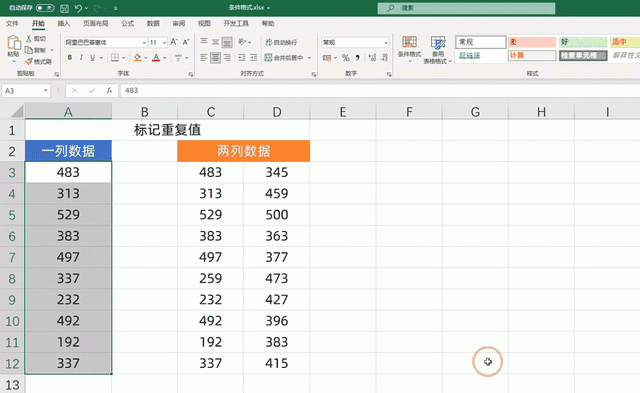
Task: Switch to the Page Layout (页面布局) tab
Action: coord(96,24)
